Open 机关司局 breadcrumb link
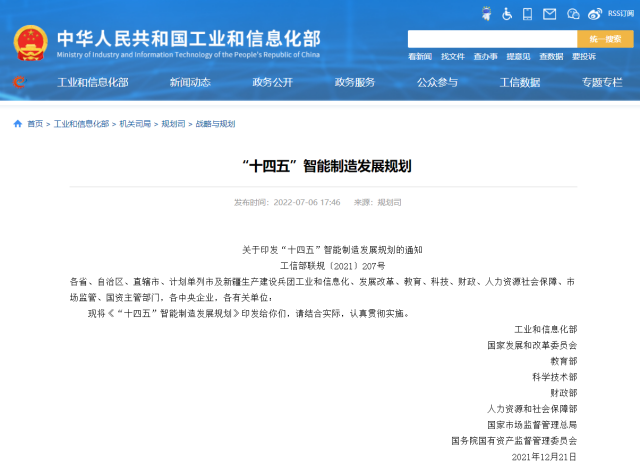Screen dimensions: 640x465 (x=135, y=124)
